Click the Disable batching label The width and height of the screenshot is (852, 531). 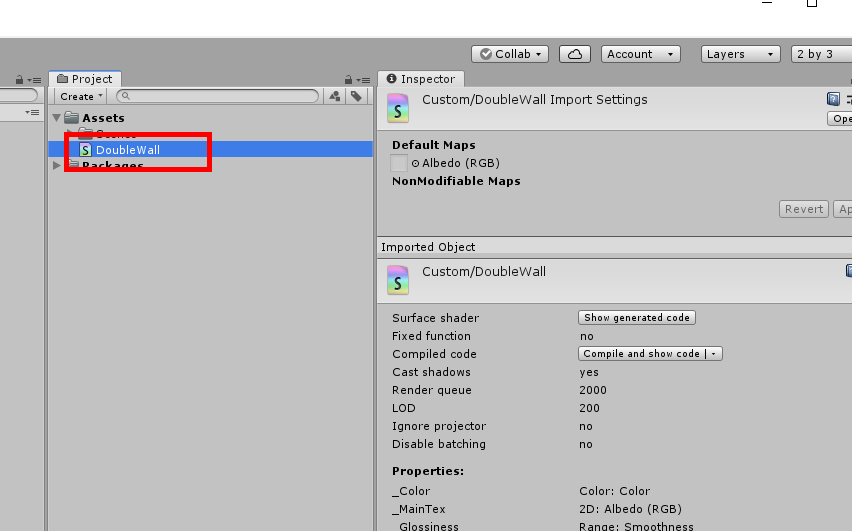click(x=438, y=444)
